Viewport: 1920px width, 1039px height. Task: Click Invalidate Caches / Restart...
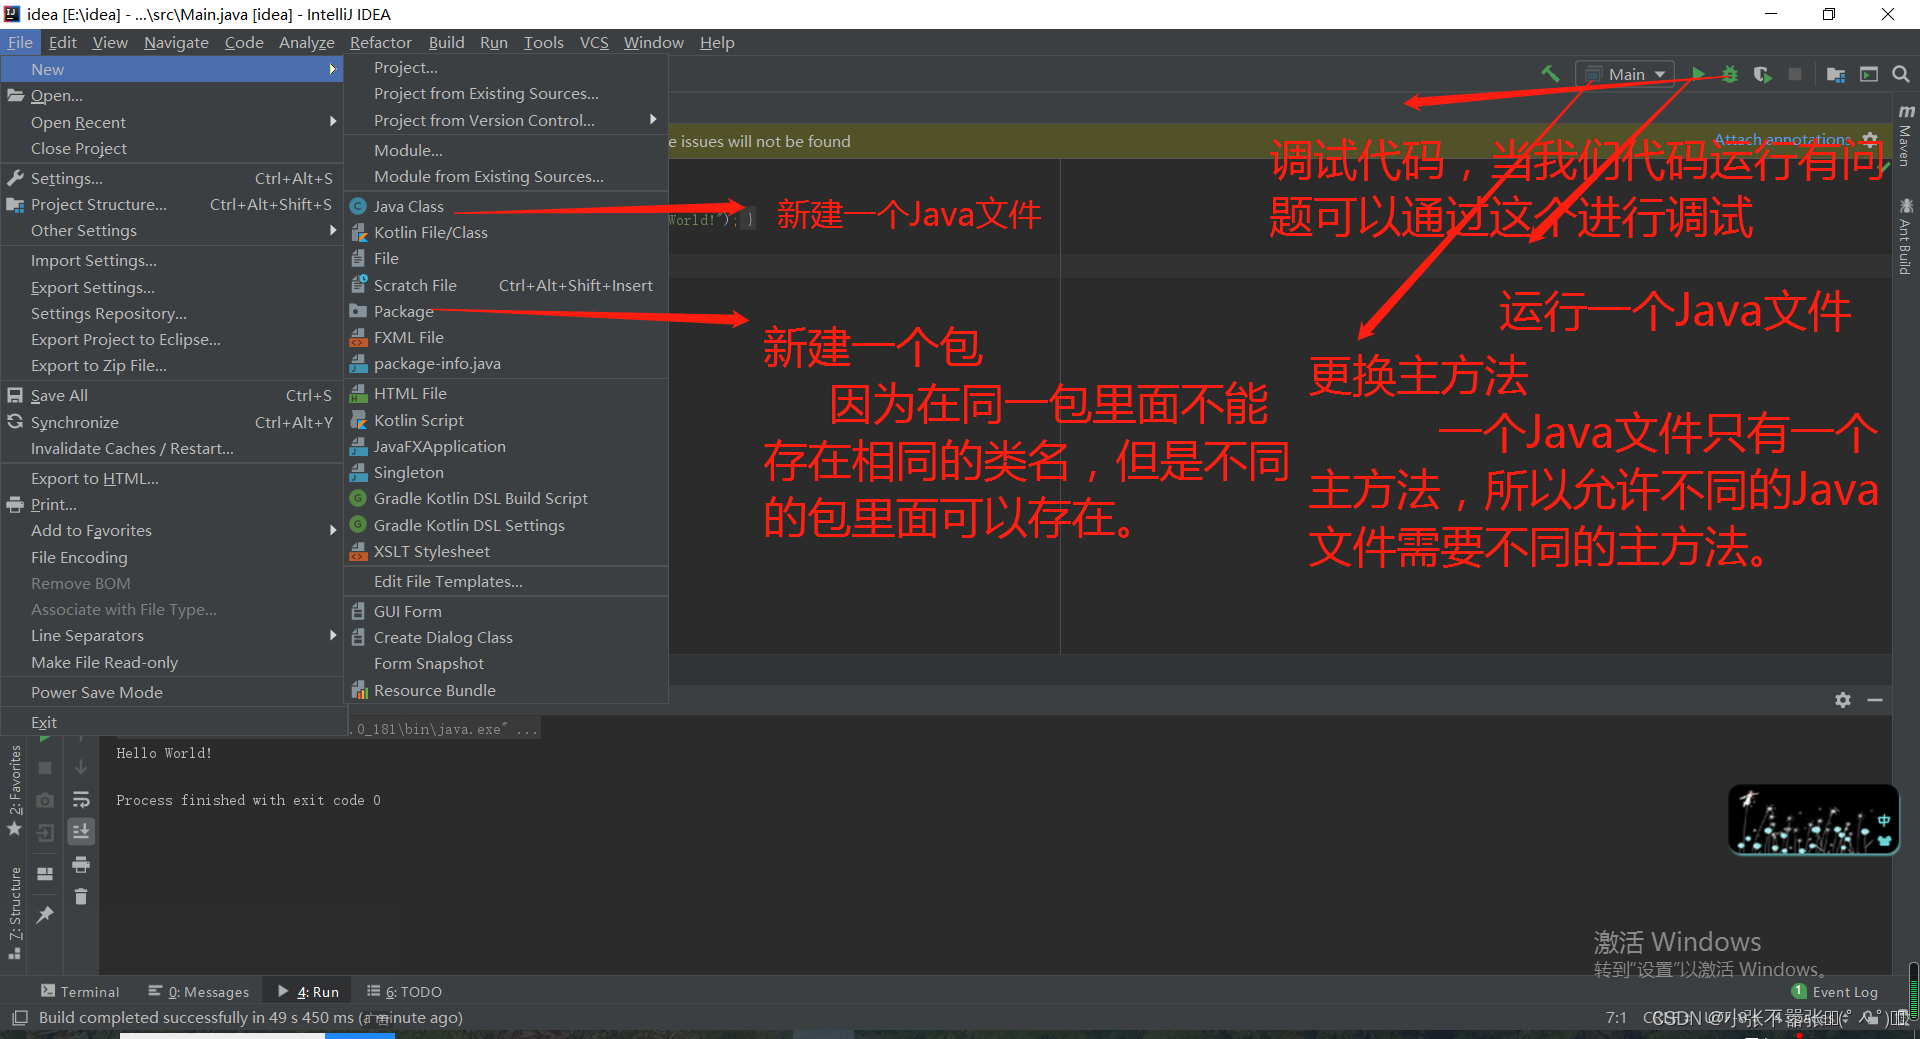[172, 448]
